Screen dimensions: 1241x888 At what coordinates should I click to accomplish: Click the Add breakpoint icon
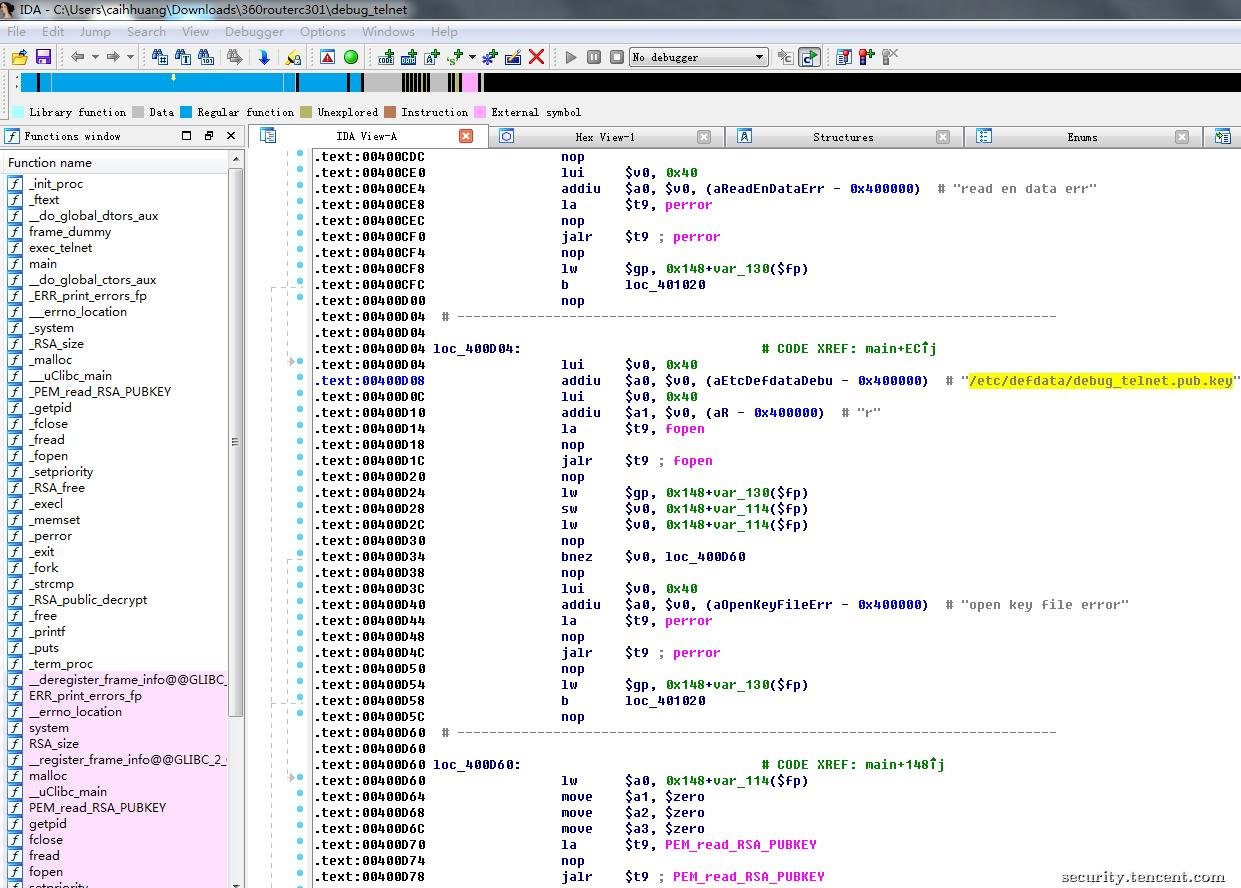click(x=866, y=57)
